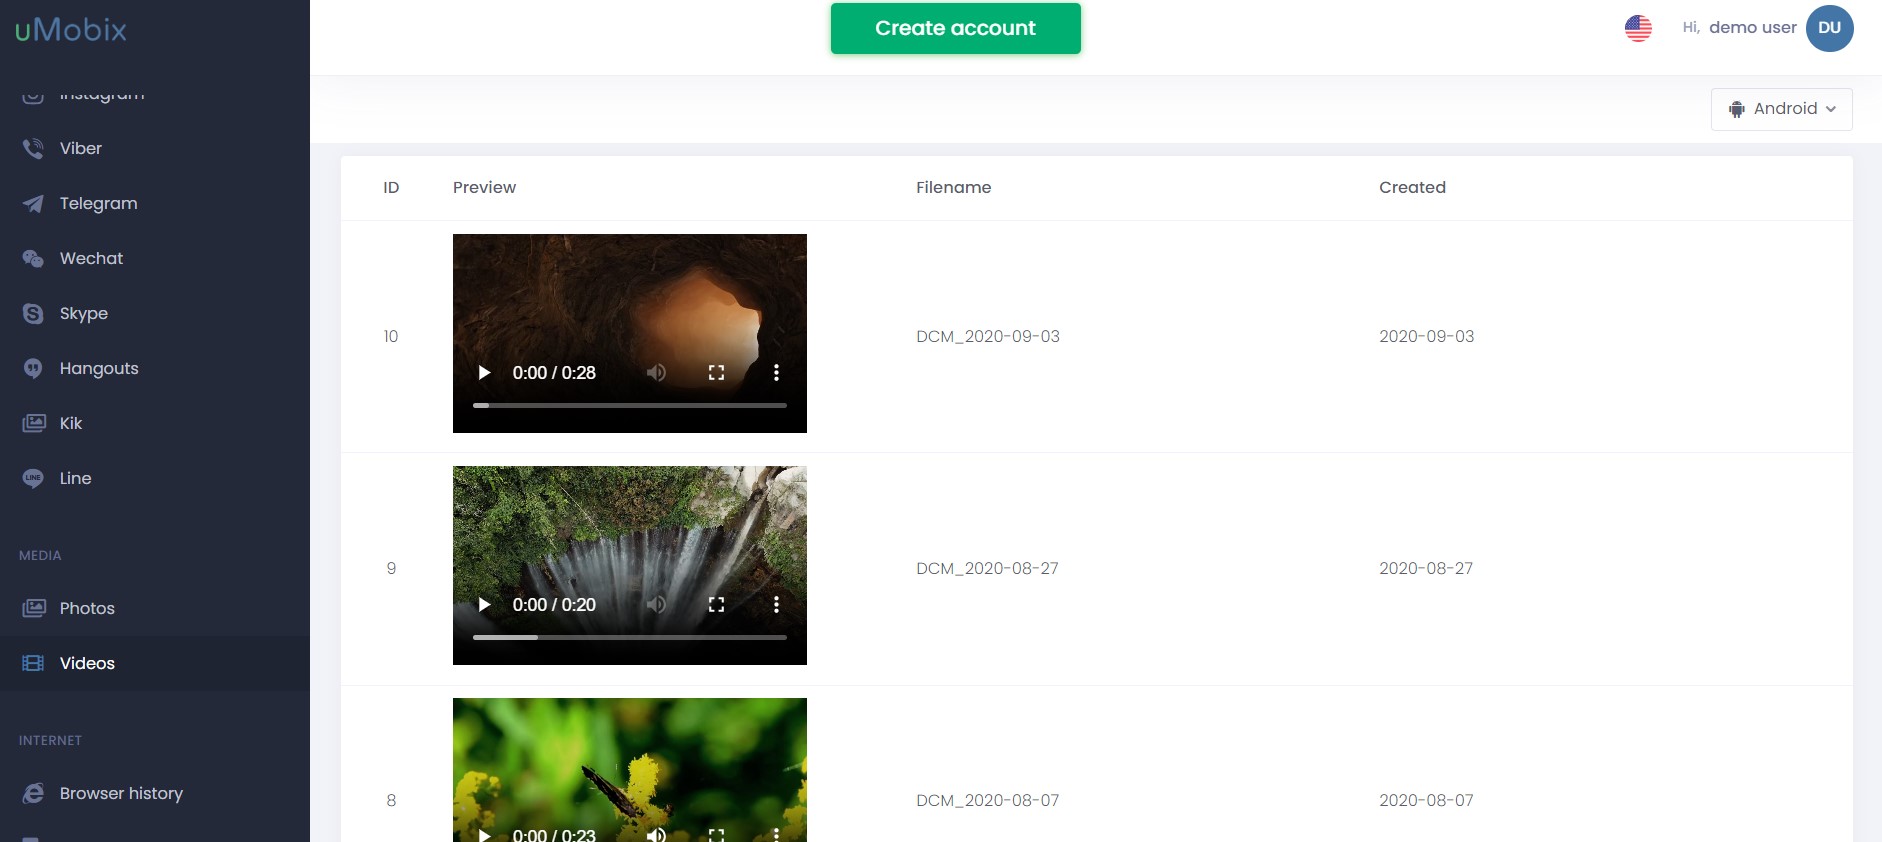Click filename DCM_2020-09-03
This screenshot has width=1882, height=842.
point(988,336)
